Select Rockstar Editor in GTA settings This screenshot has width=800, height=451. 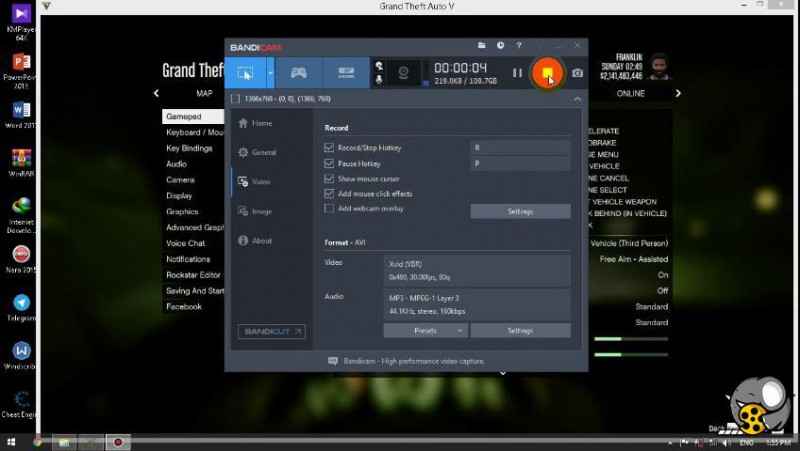pos(193,275)
